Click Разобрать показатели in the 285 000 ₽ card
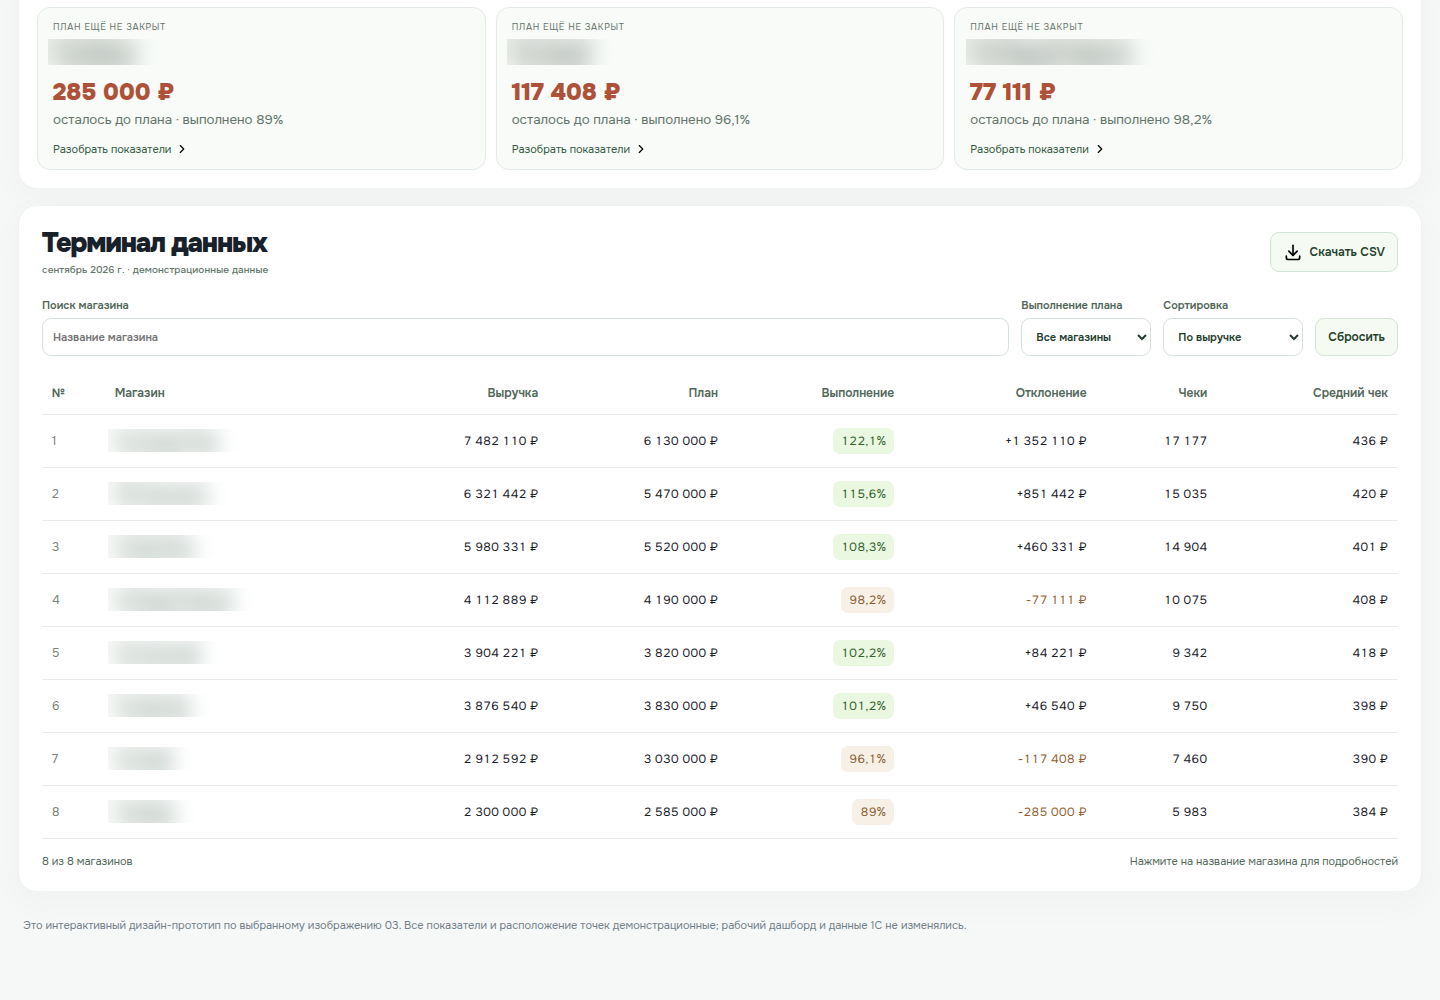This screenshot has height=1000, width=1440. 112,149
